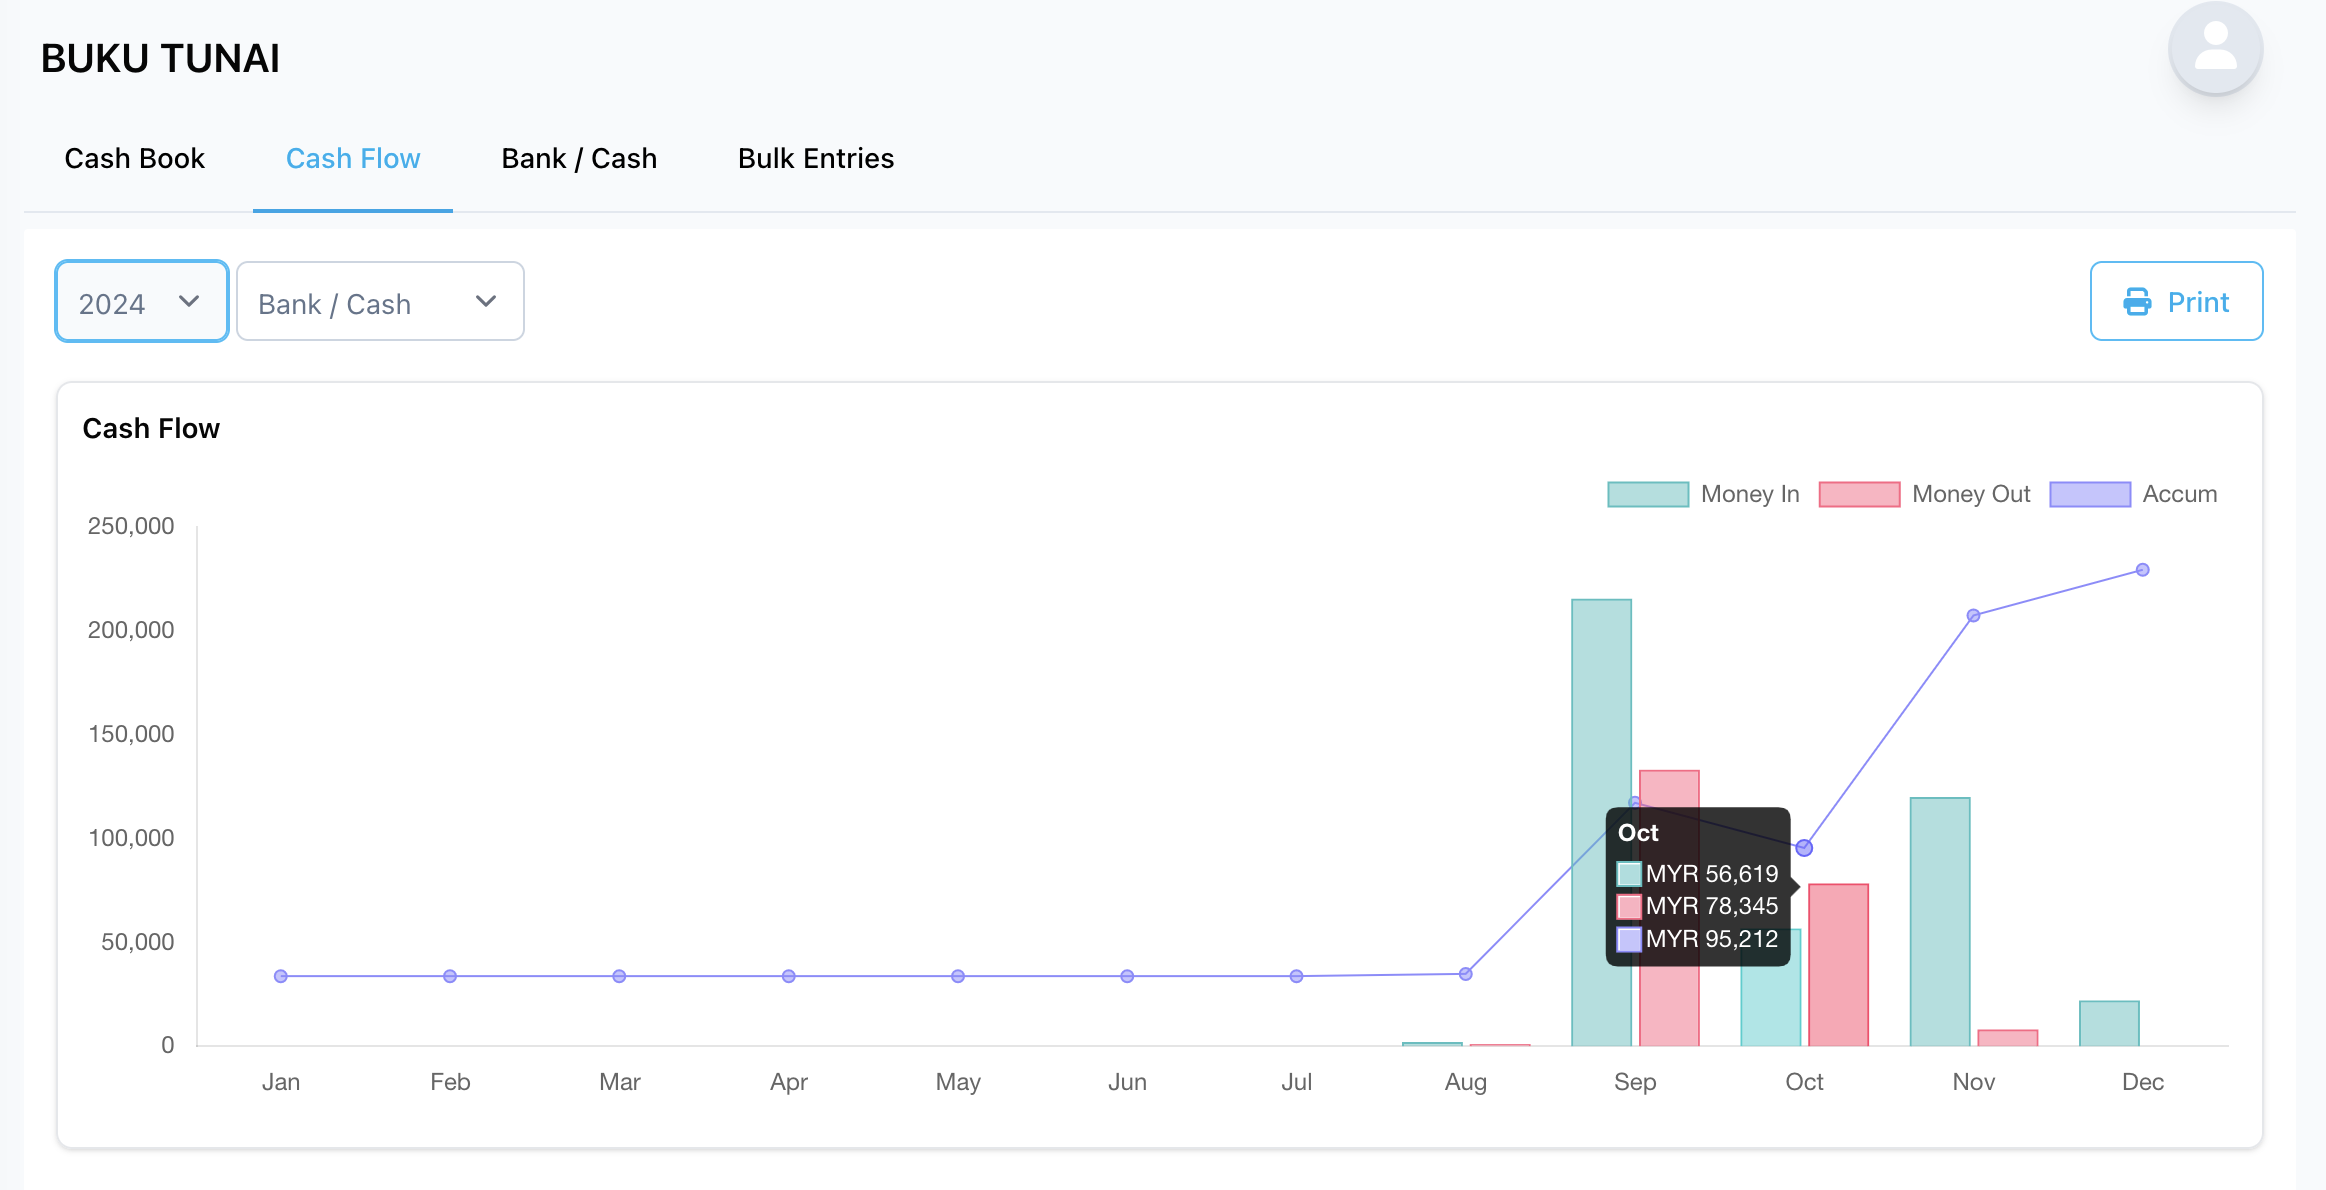The image size is (2326, 1190).
Task: Click the printer icon in Print button
Action: pos(2137,302)
